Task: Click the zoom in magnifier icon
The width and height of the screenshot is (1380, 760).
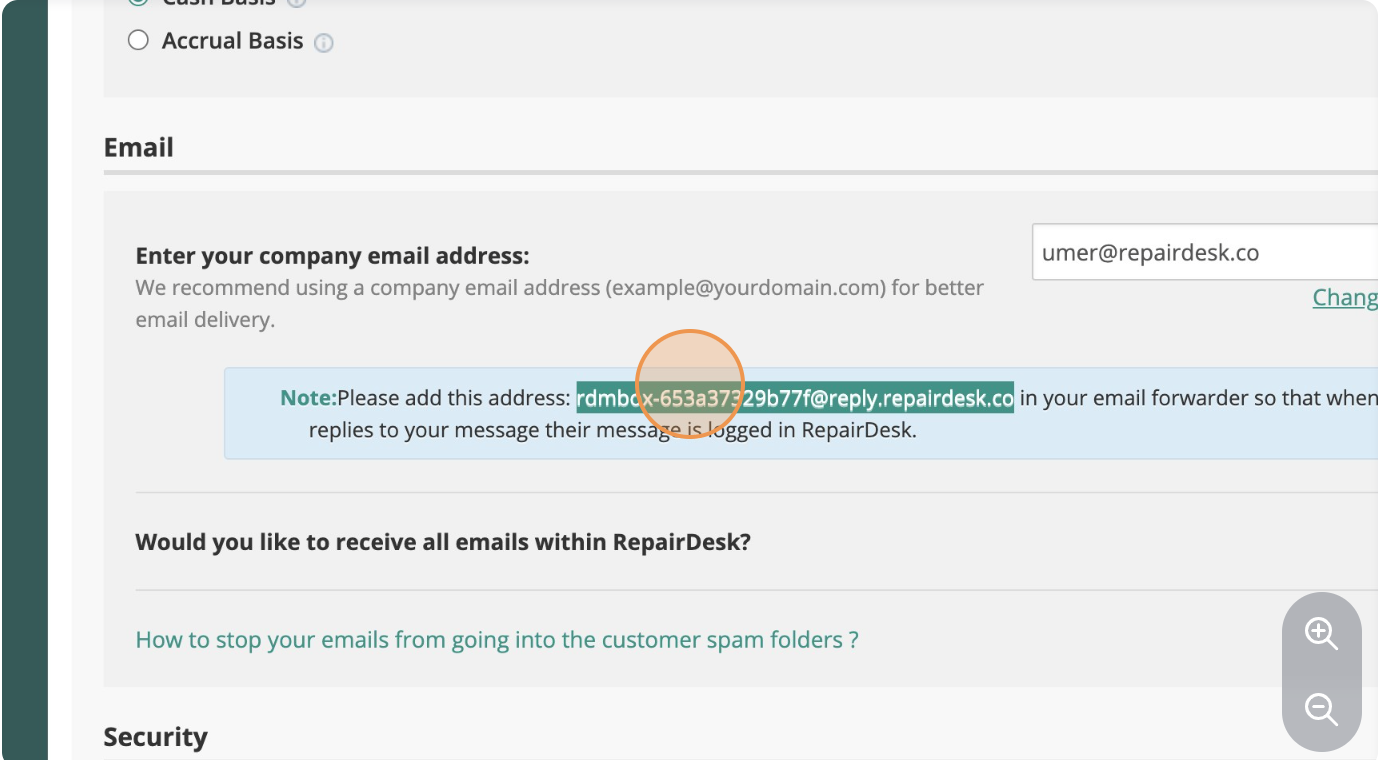Action: click(1321, 633)
